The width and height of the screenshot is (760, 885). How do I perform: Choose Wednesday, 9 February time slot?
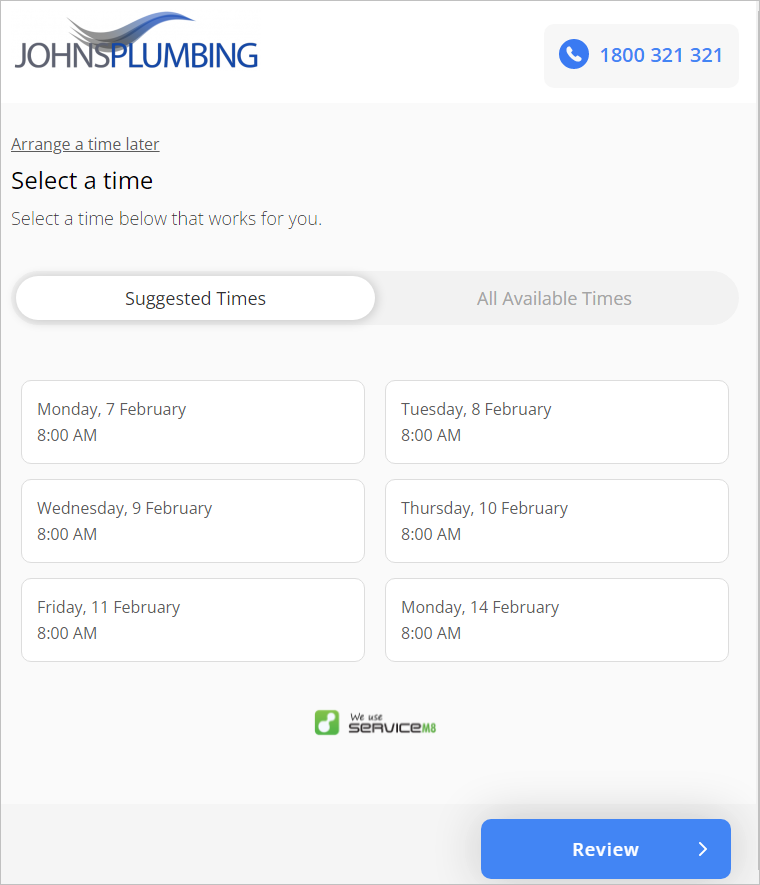[192, 521]
